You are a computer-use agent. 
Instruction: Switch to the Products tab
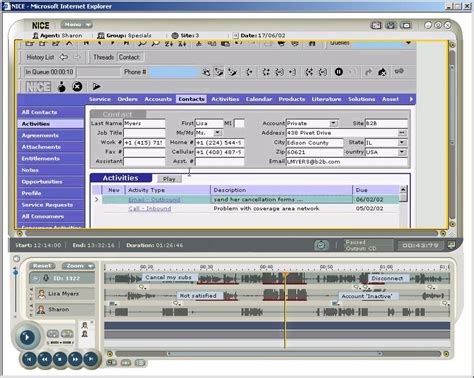click(x=292, y=99)
